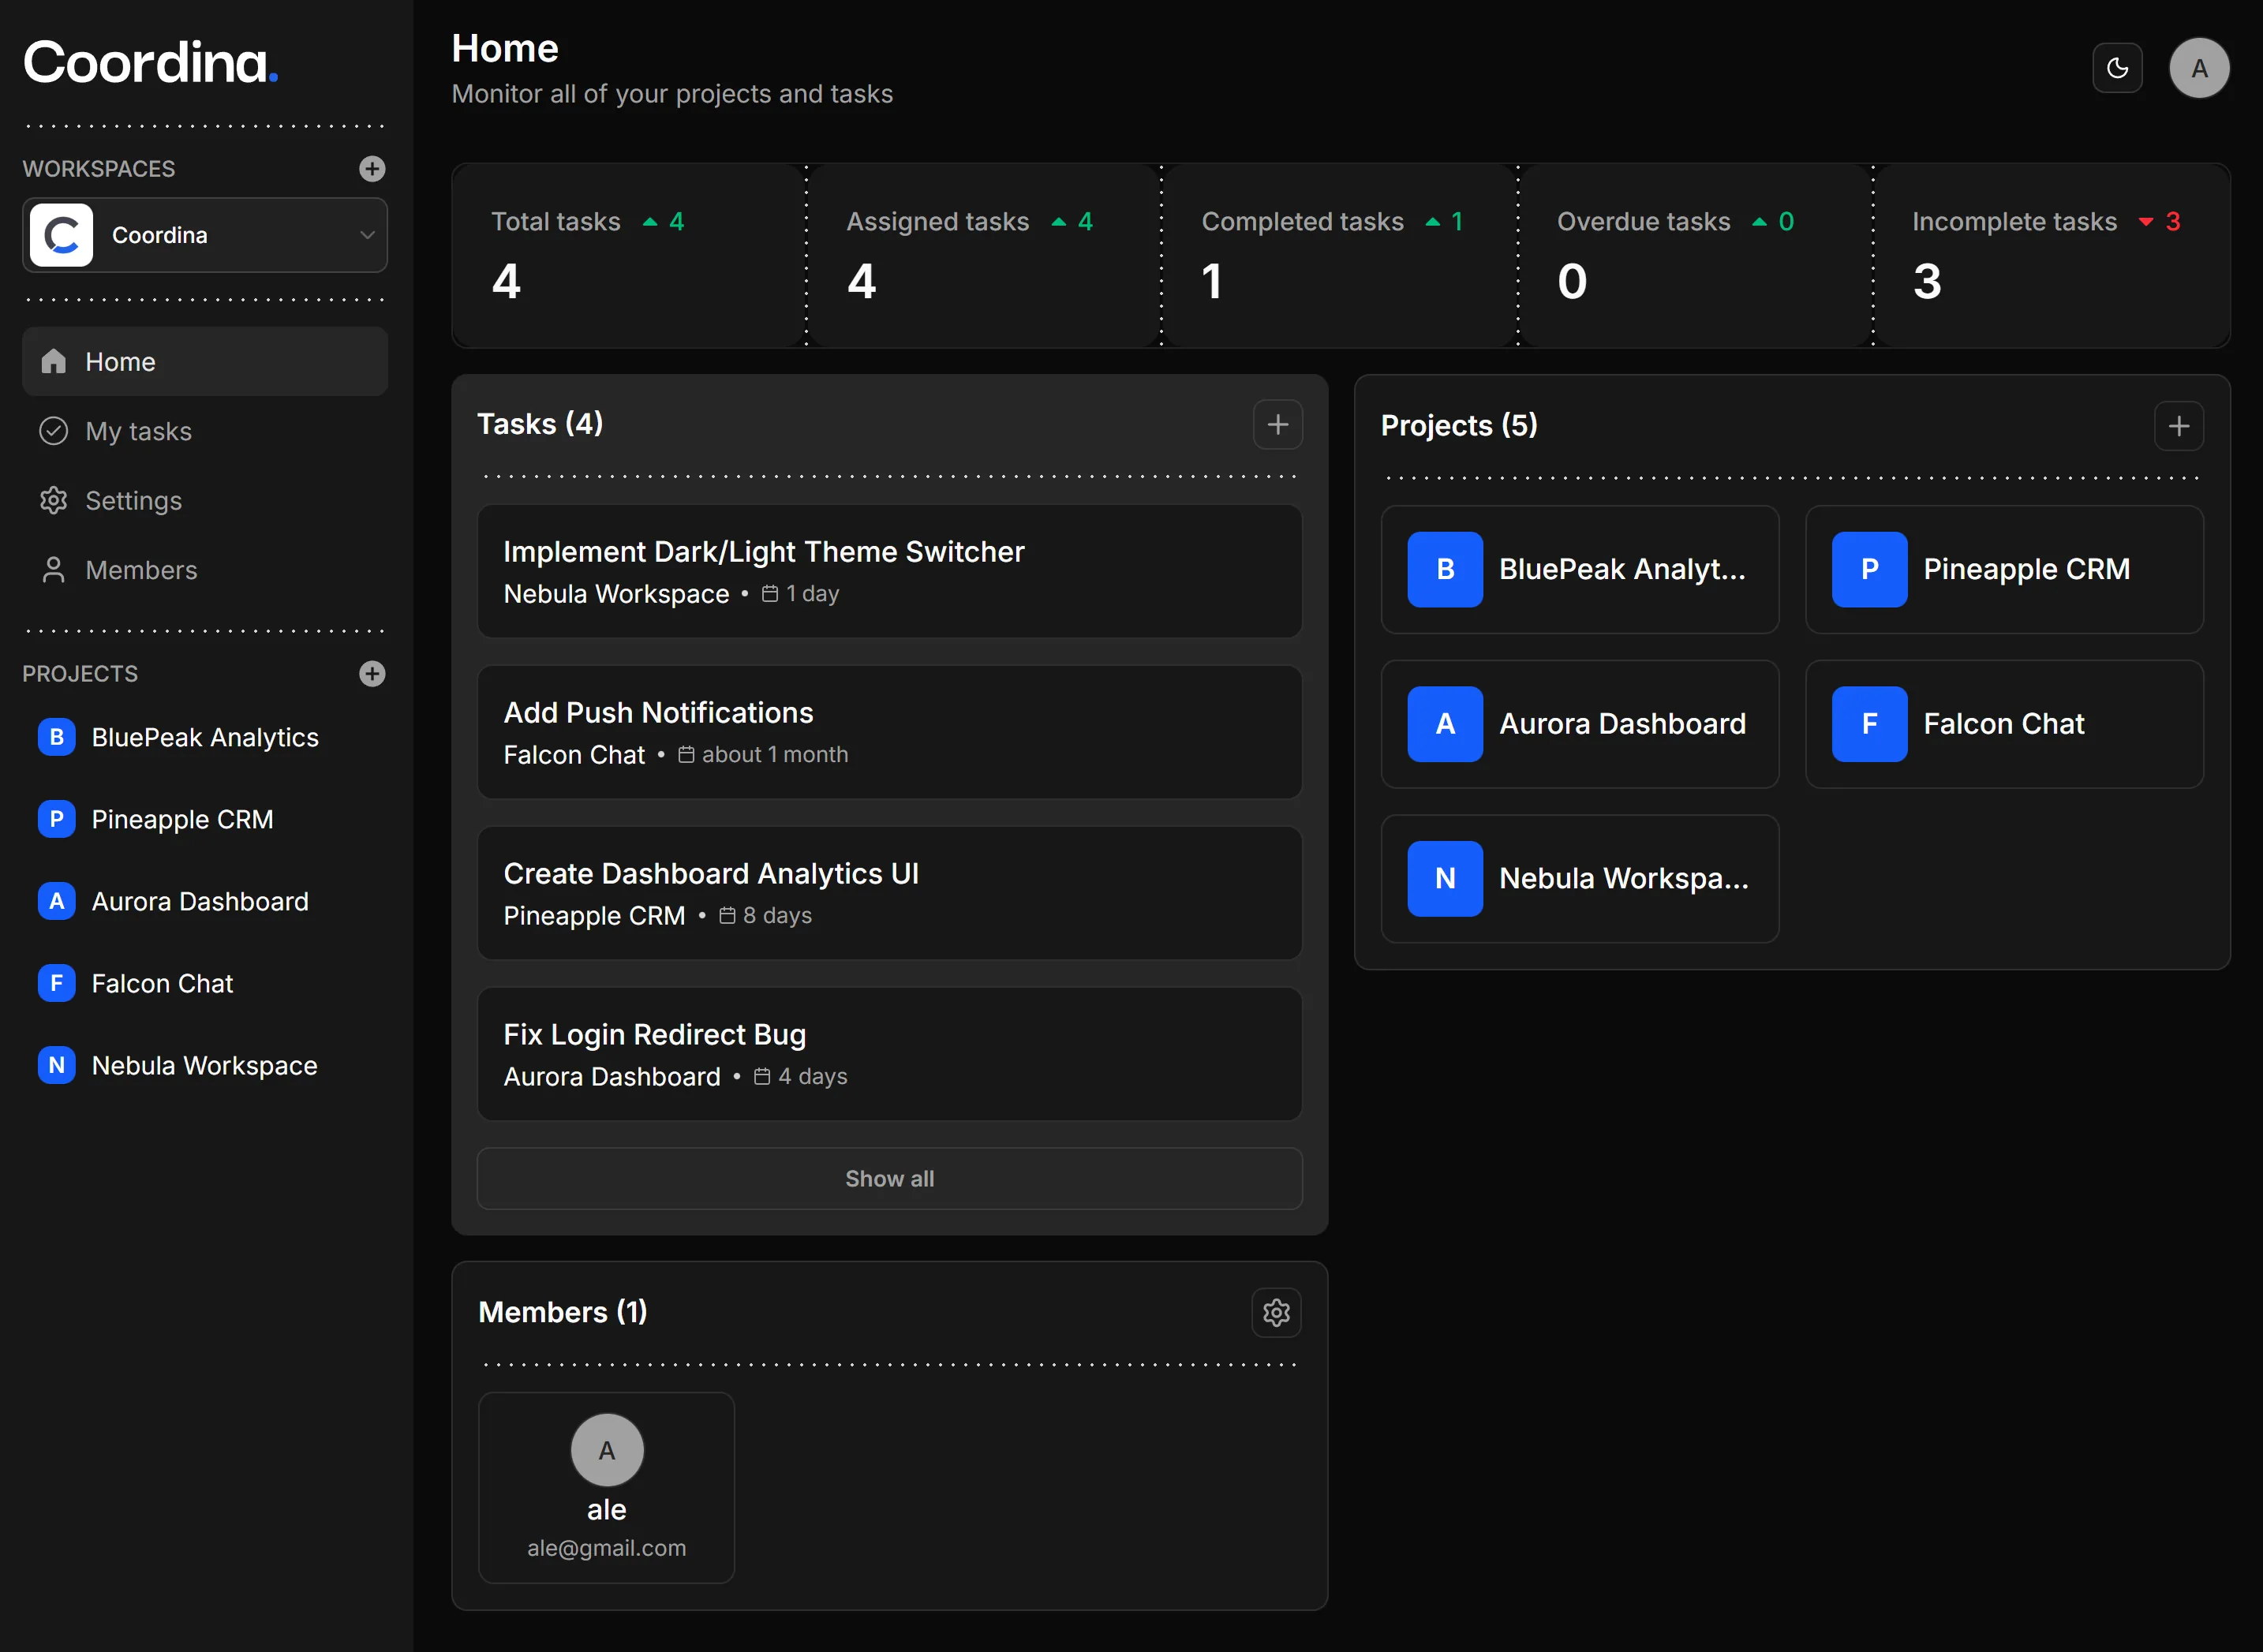Click the Coordina logo

150,62
